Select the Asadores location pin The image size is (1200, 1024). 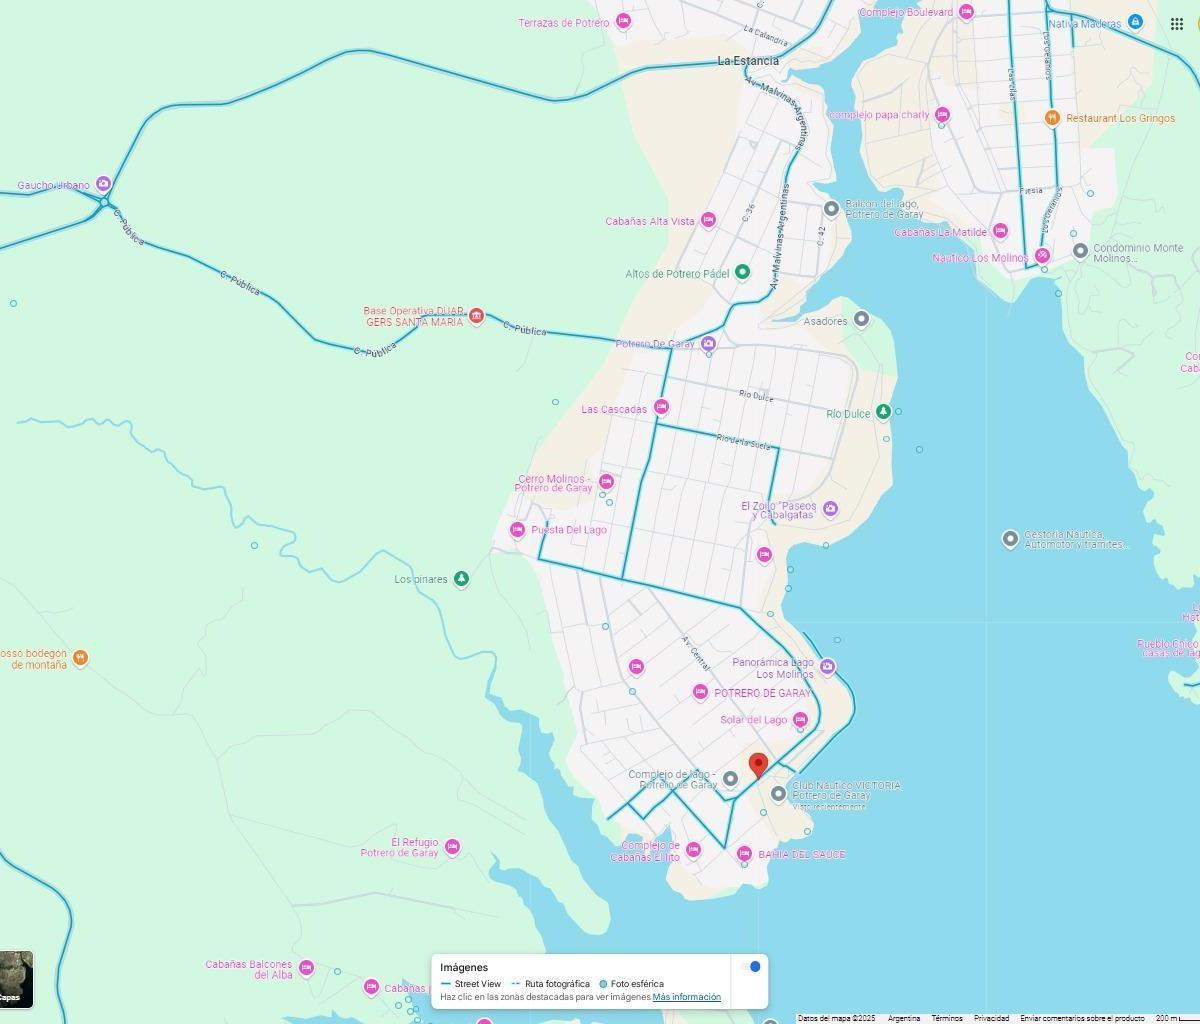(861, 320)
